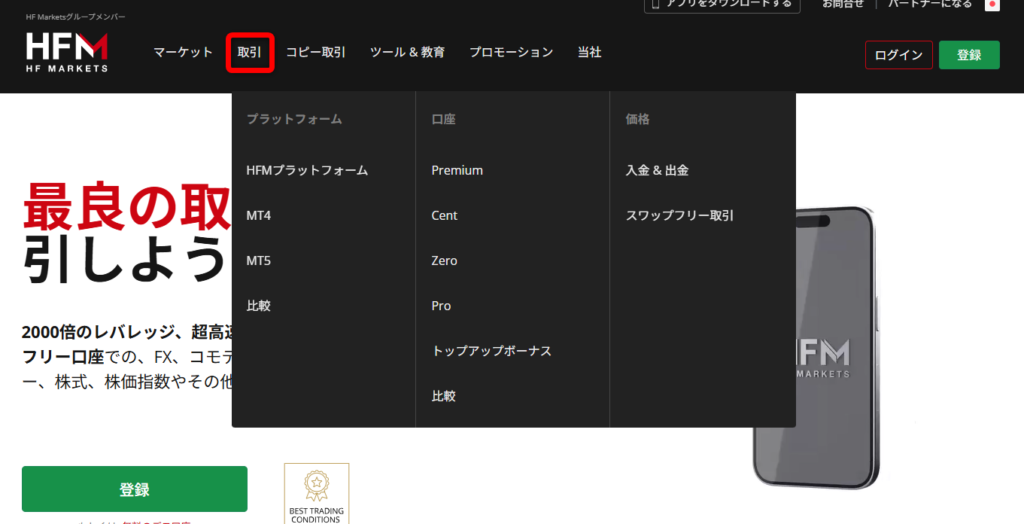
Task: Open 入金＆出金 link
Action: (657, 171)
